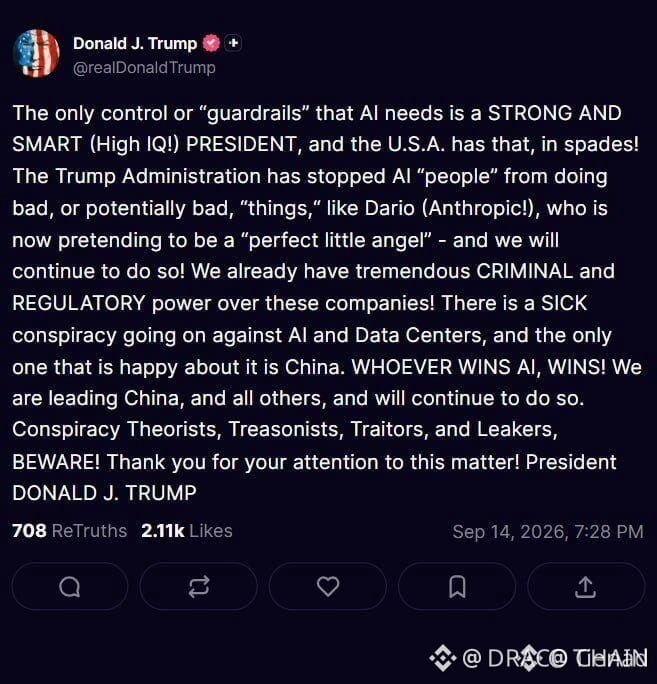This screenshot has height=684, width=657.
Task: Click the Binance diamond watermark logo
Action: coord(443,658)
